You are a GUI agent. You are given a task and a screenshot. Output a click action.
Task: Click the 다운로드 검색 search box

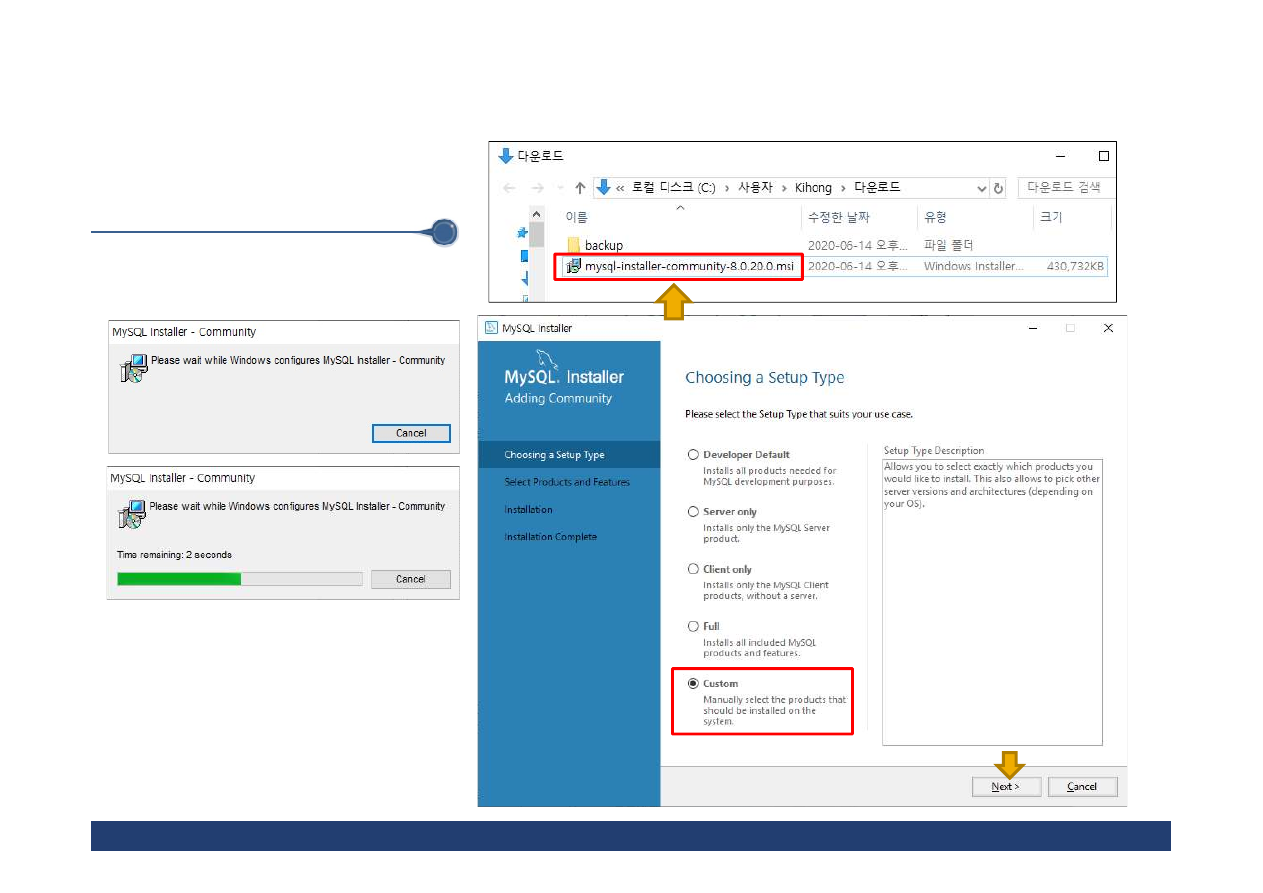click(1063, 188)
